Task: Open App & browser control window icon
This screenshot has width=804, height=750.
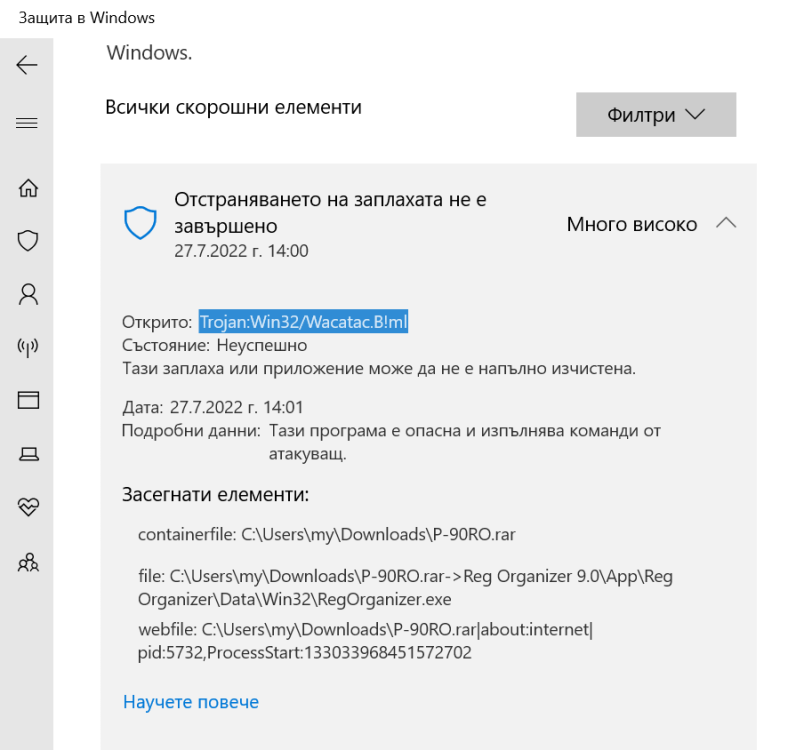Action: 28,400
